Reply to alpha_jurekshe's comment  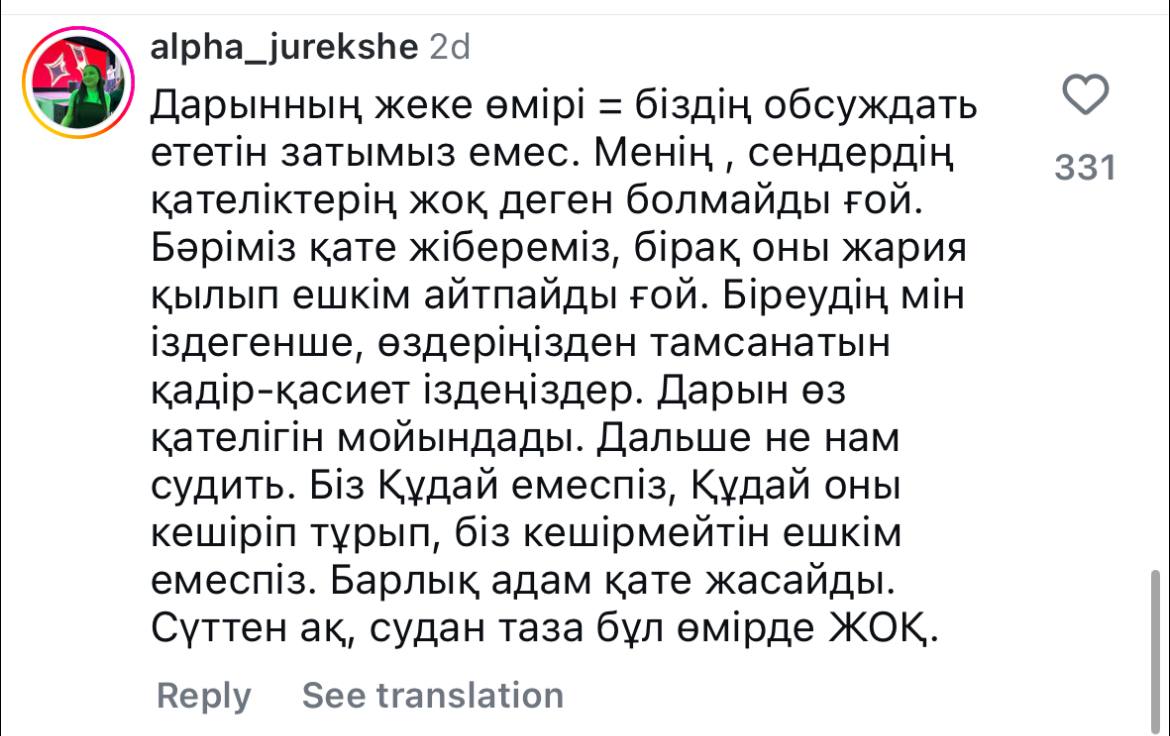click(x=204, y=696)
